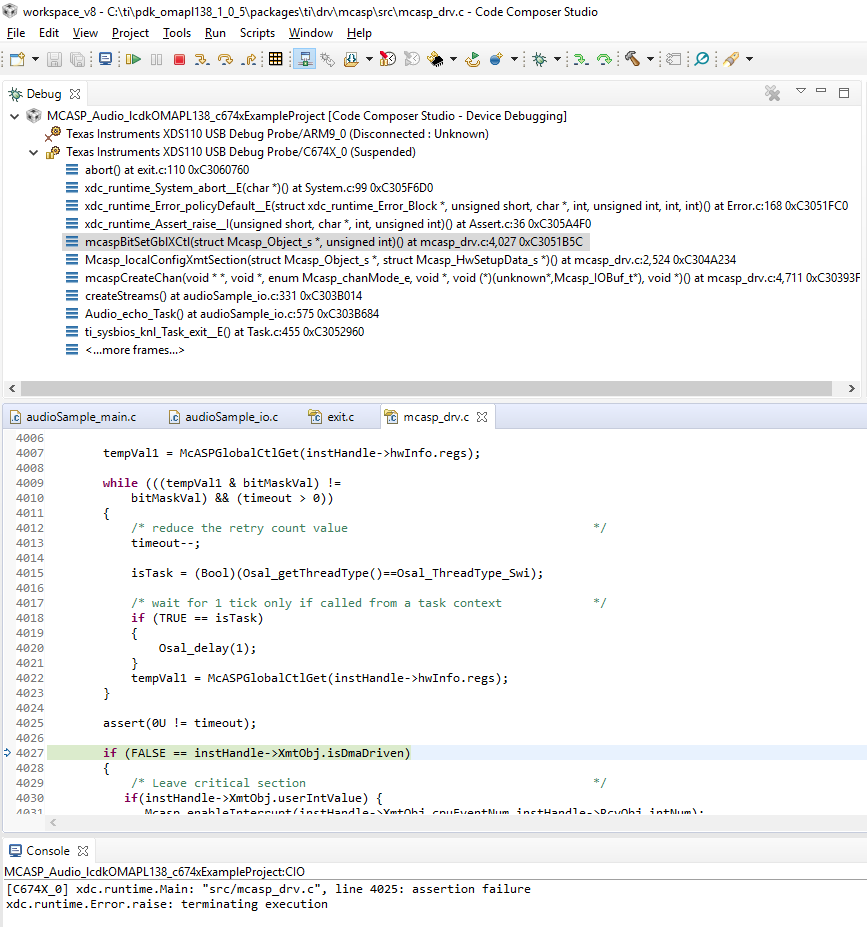The width and height of the screenshot is (867, 927).
Task: Click the Build hammer icon
Action: click(632, 59)
